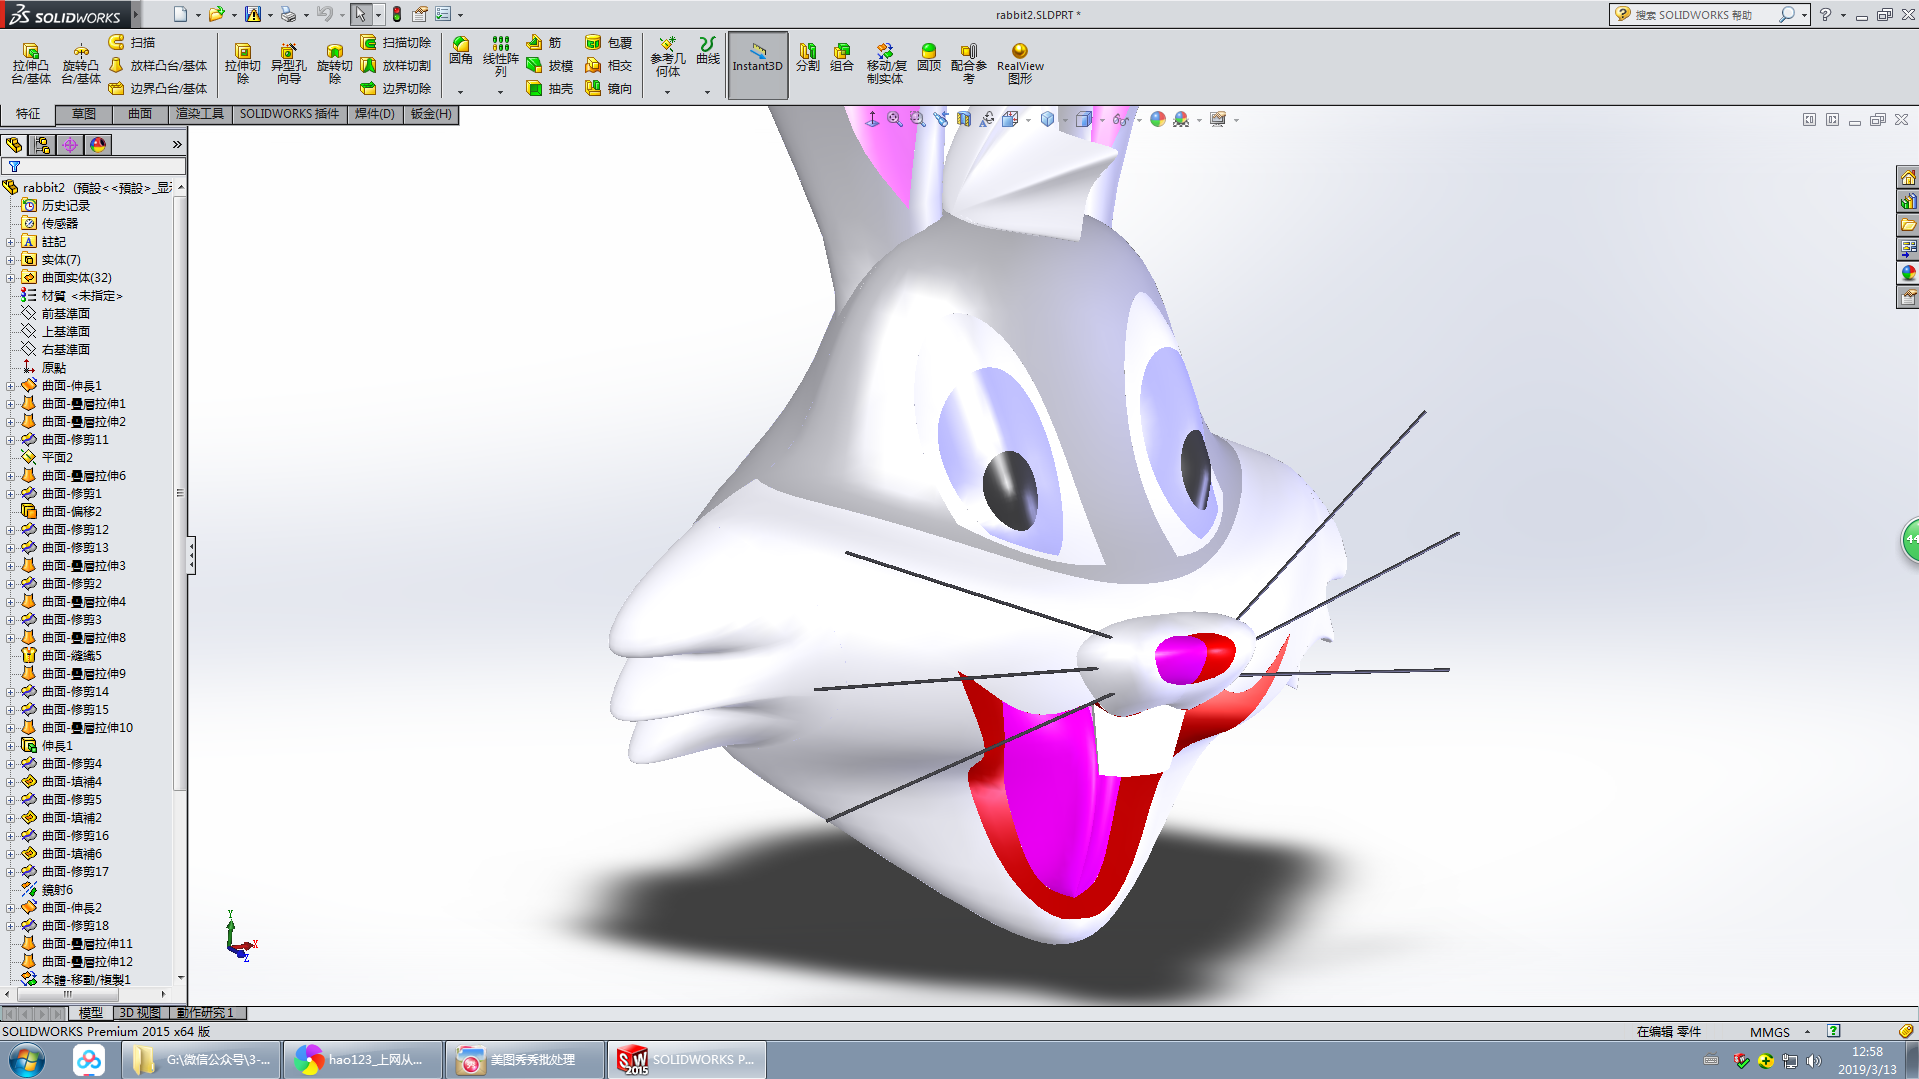
Task: Open the 异型孔向导 hole wizard
Action: tap(288, 64)
